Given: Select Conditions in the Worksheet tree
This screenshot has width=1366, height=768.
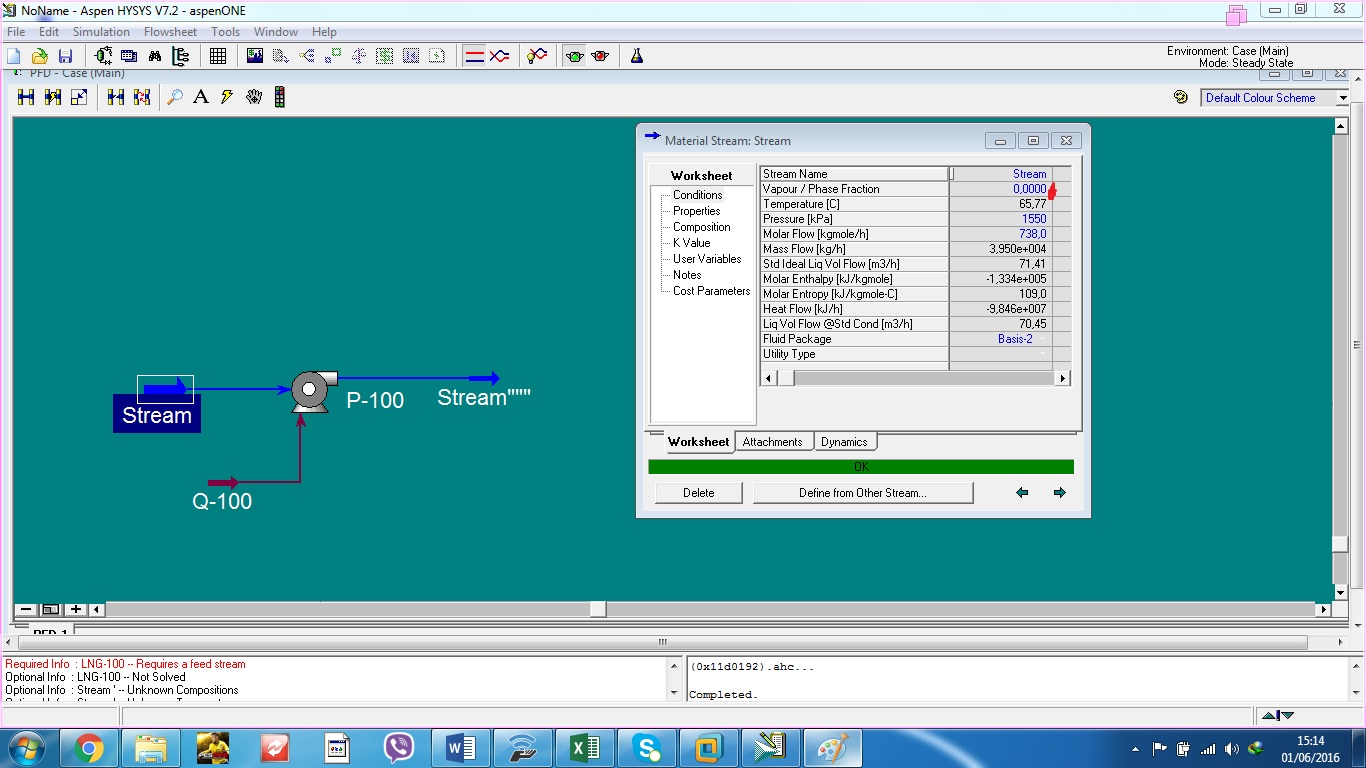Looking at the screenshot, I should pyautogui.click(x=697, y=195).
